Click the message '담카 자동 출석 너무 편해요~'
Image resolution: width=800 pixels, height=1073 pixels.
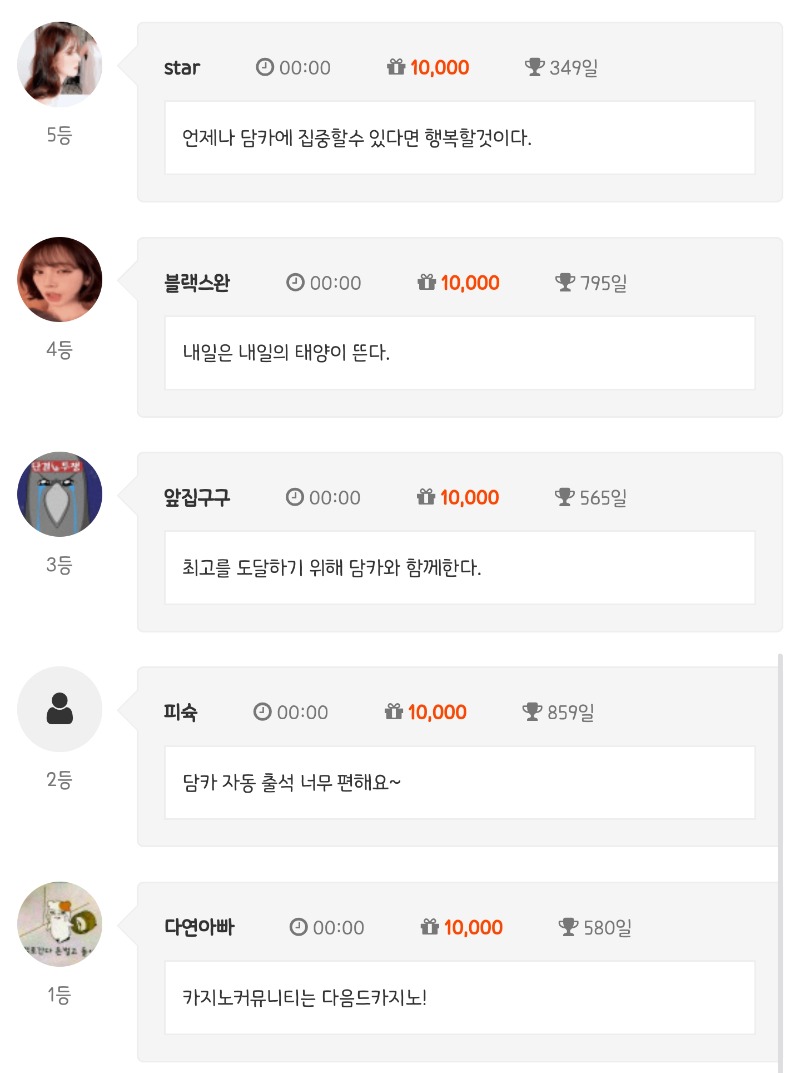pos(292,782)
